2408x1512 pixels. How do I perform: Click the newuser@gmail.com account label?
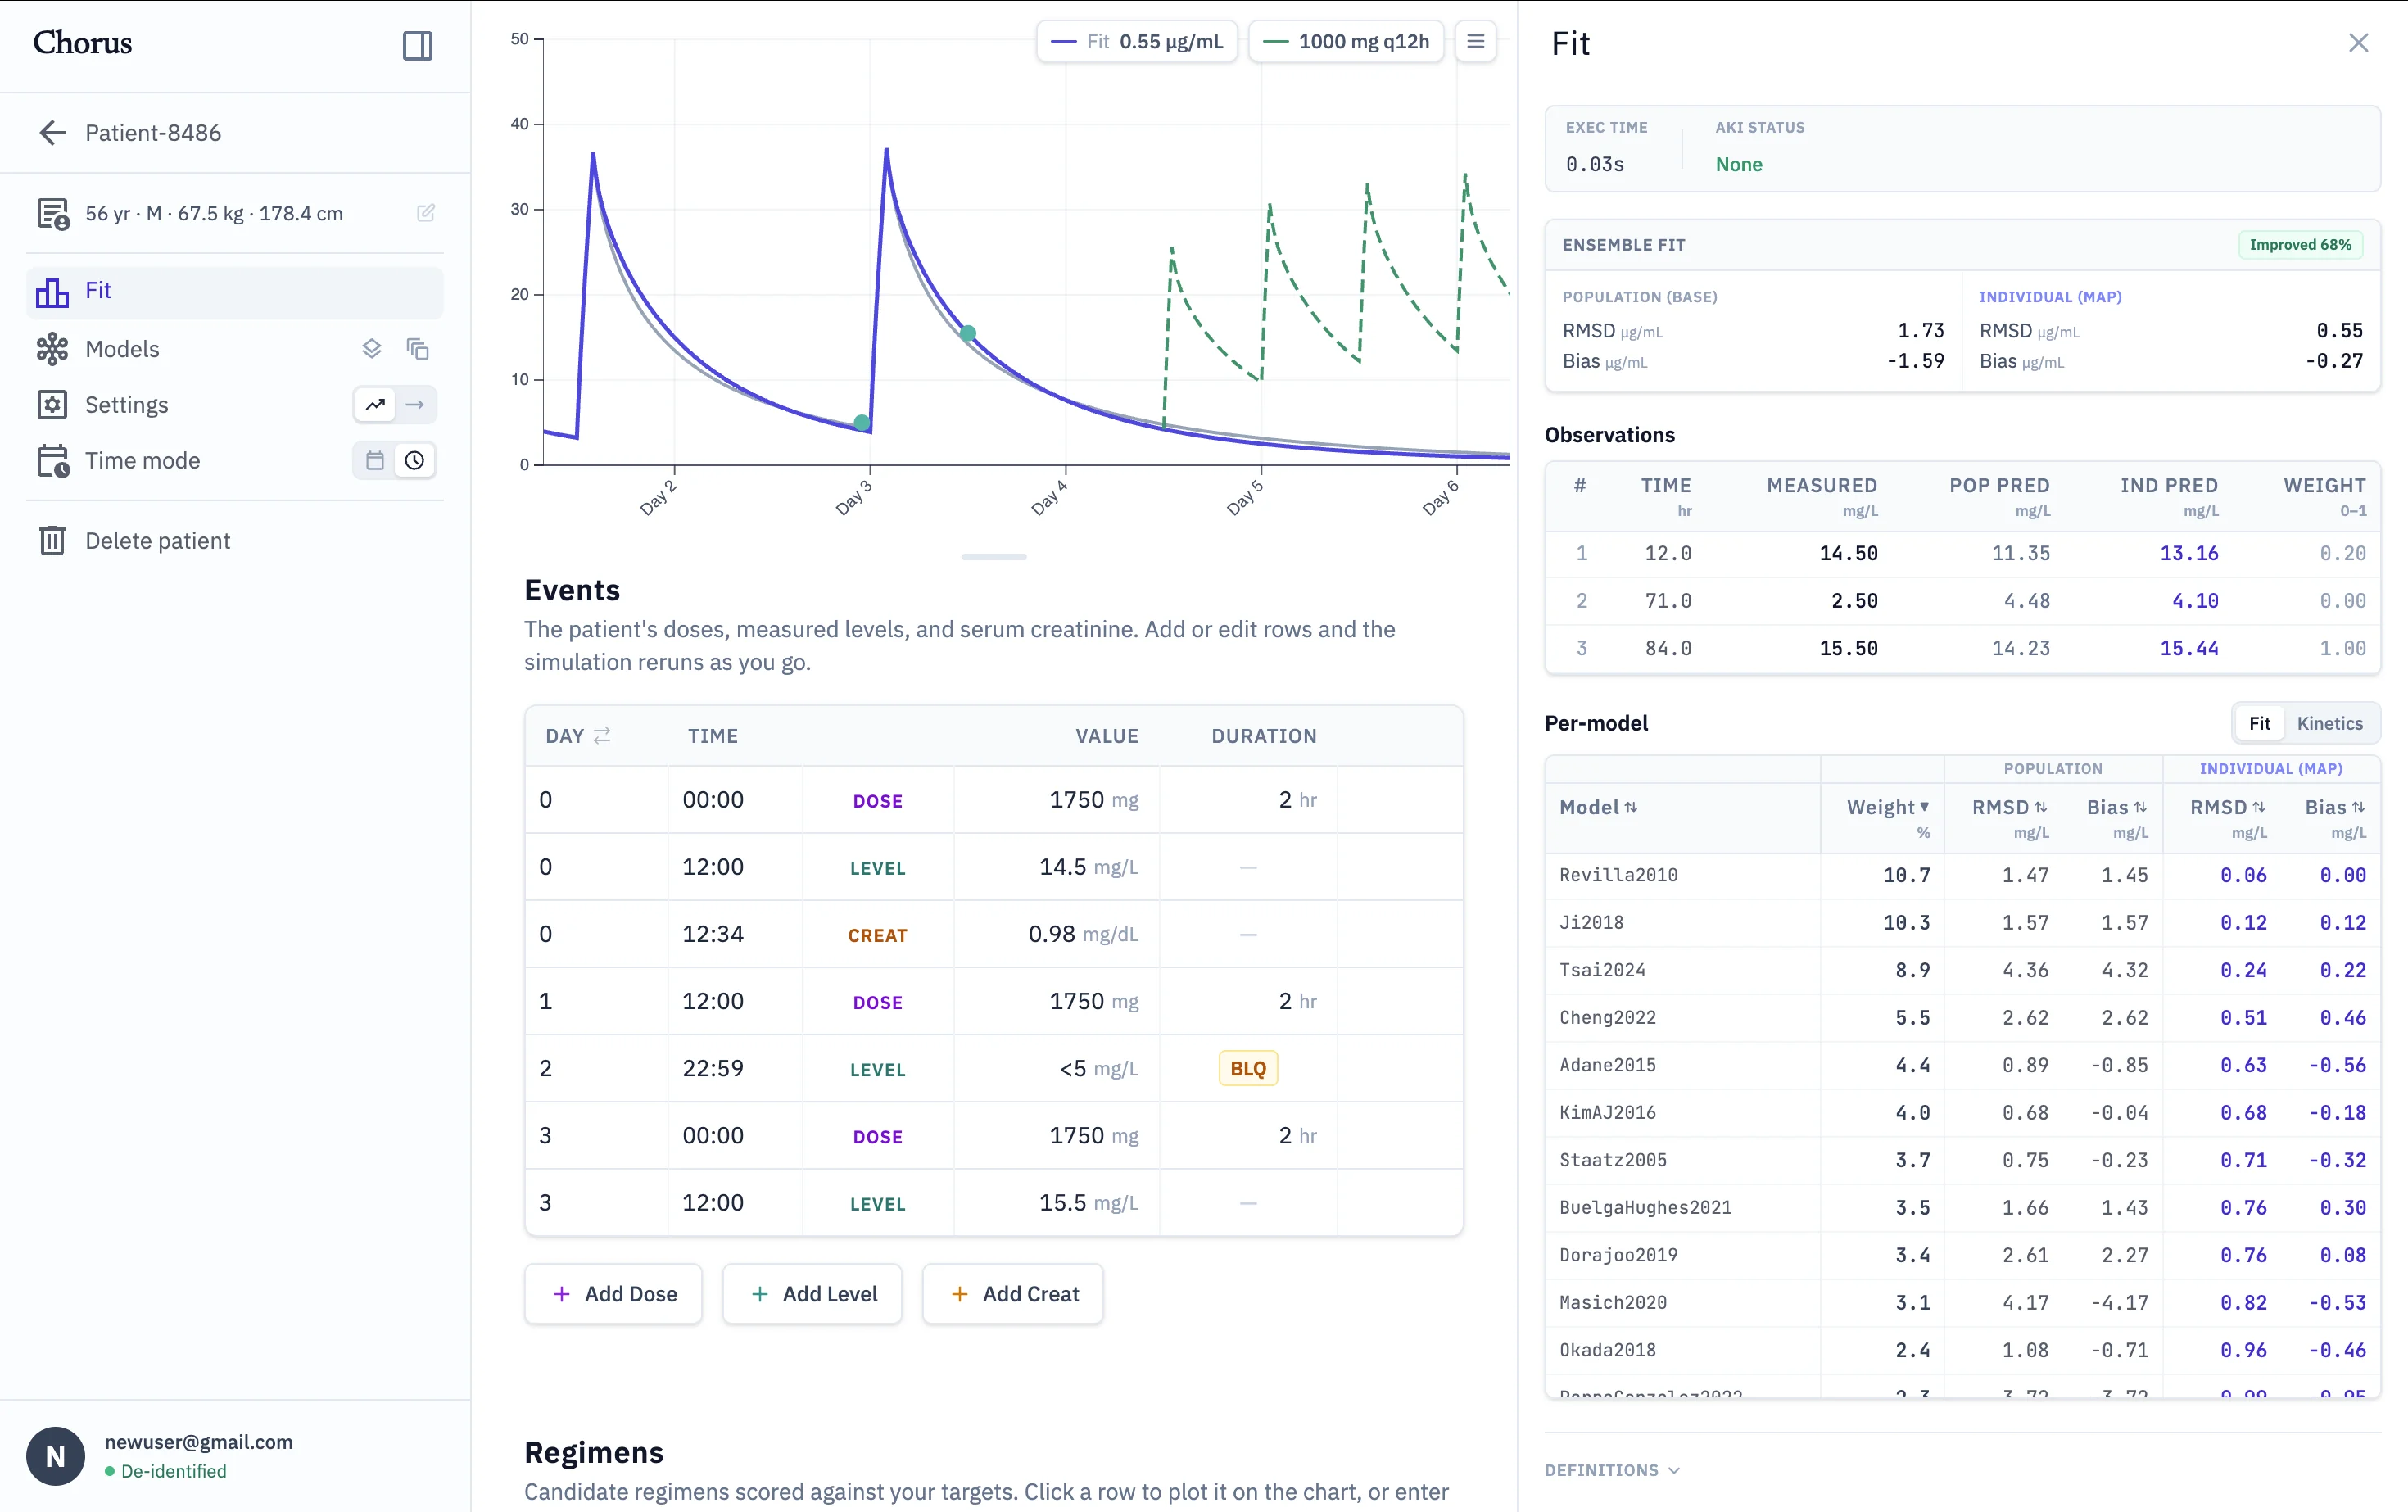pyautogui.click(x=199, y=1442)
